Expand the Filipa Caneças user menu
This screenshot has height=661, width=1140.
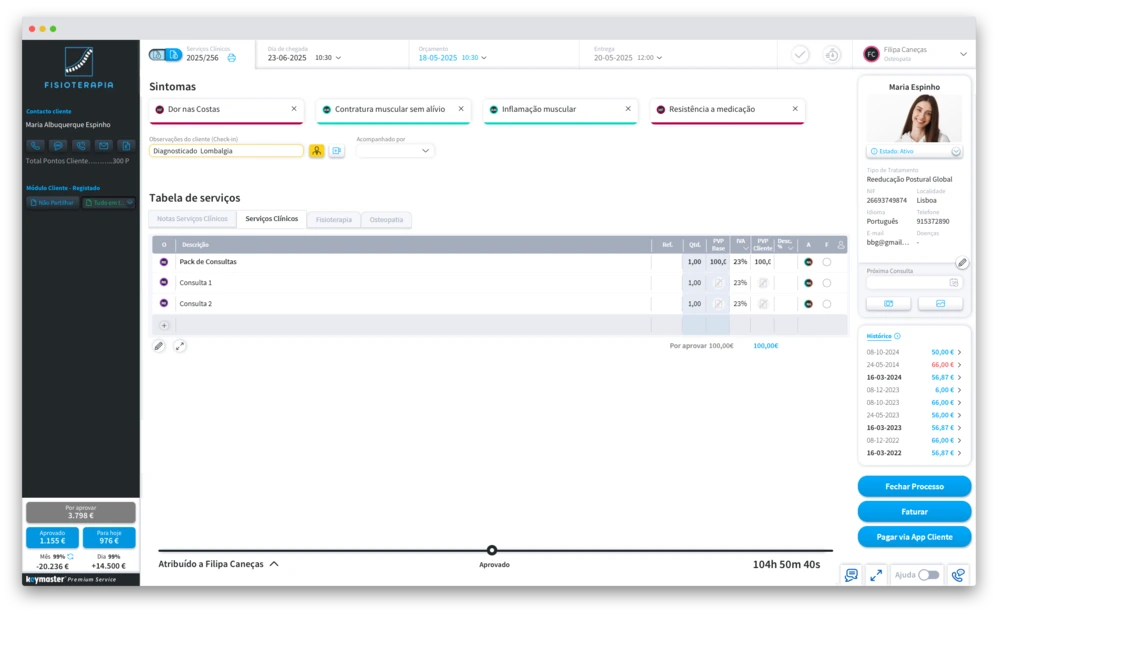(x=963, y=54)
